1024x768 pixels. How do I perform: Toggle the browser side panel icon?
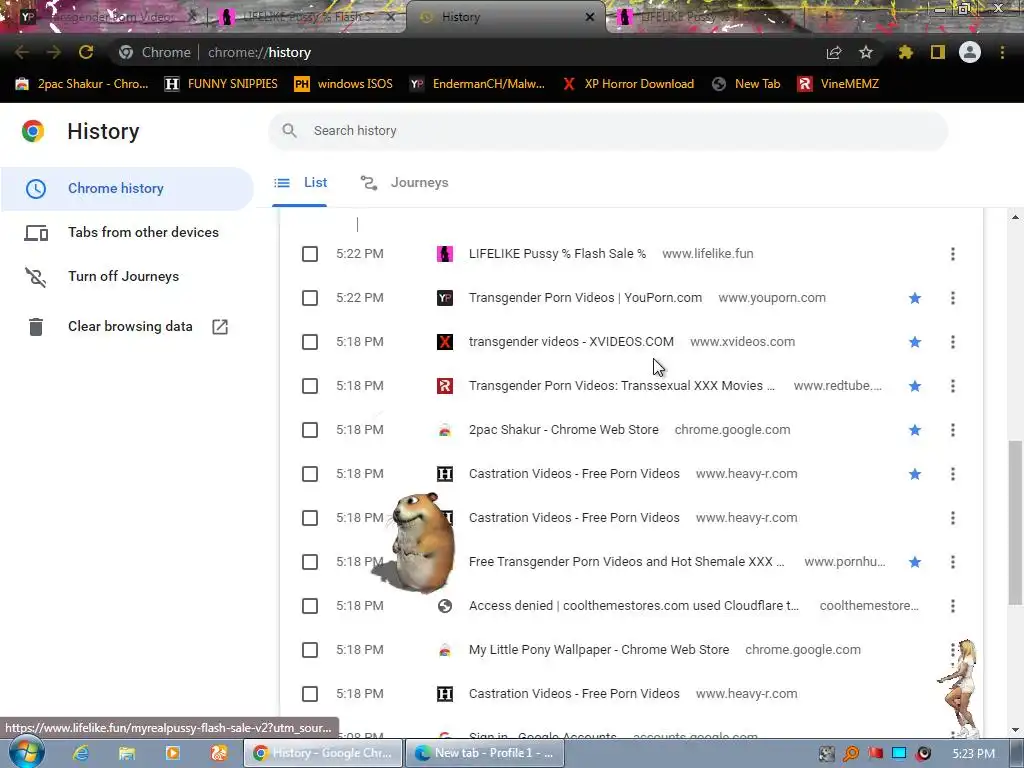point(938,52)
